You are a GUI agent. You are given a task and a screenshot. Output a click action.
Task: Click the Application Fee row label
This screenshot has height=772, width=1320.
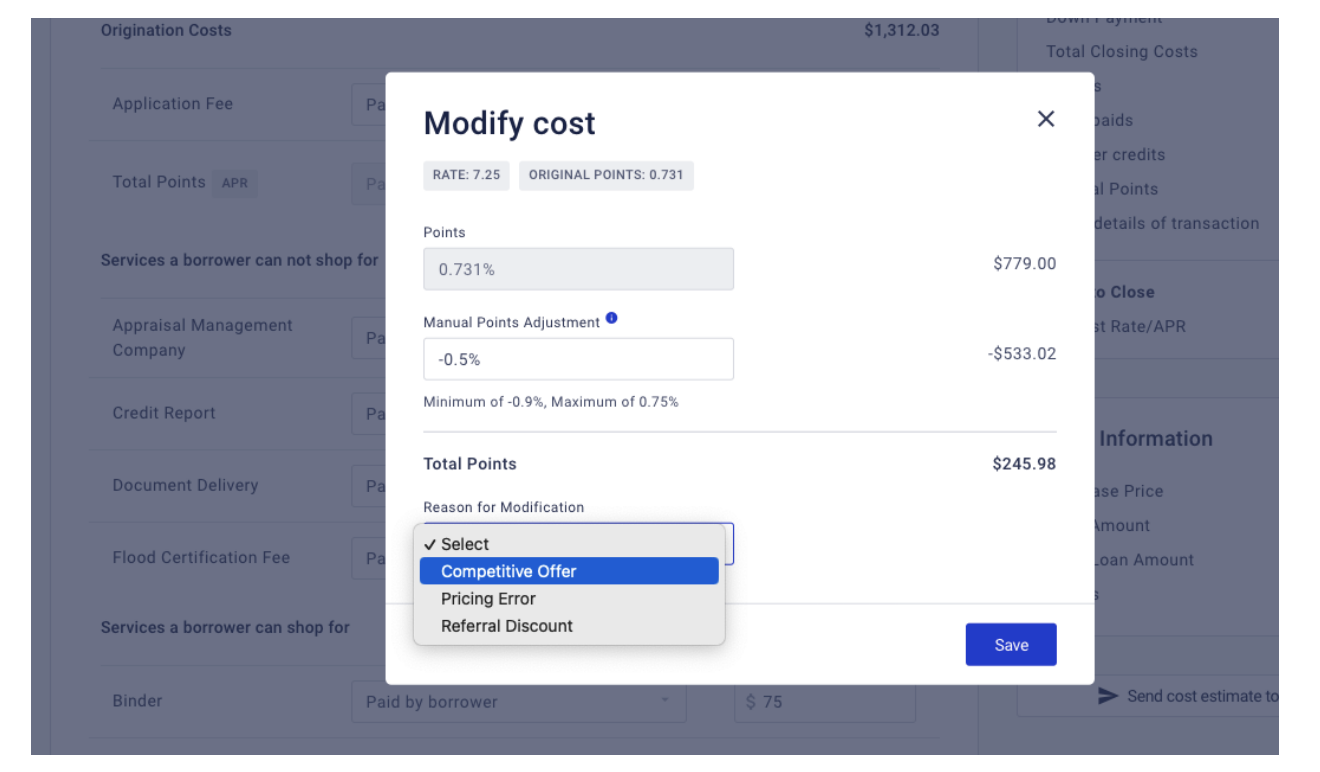(x=173, y=104)
